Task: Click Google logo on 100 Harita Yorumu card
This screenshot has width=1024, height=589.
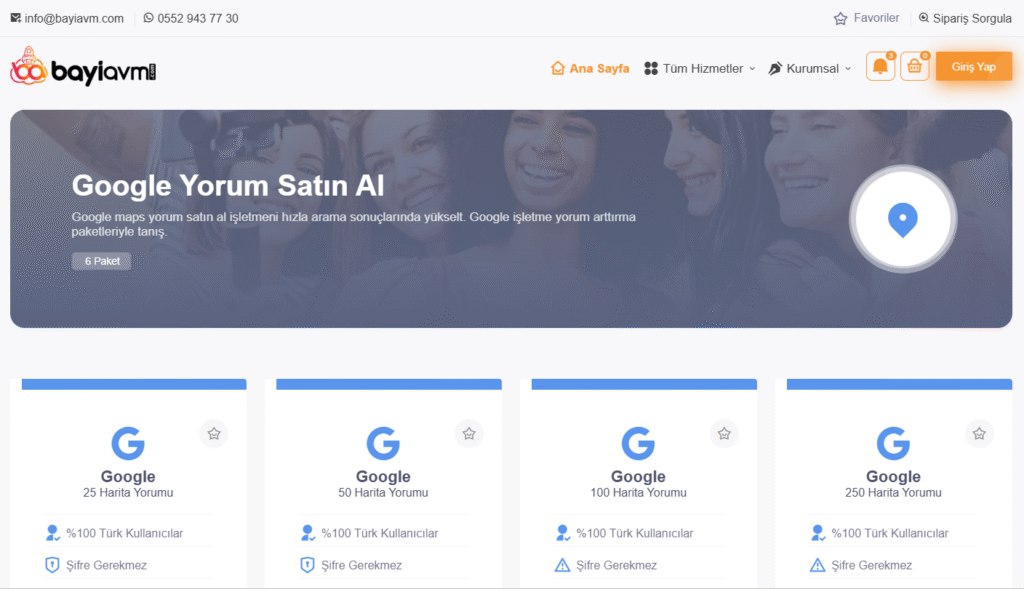Action: [x=638, y=443]
